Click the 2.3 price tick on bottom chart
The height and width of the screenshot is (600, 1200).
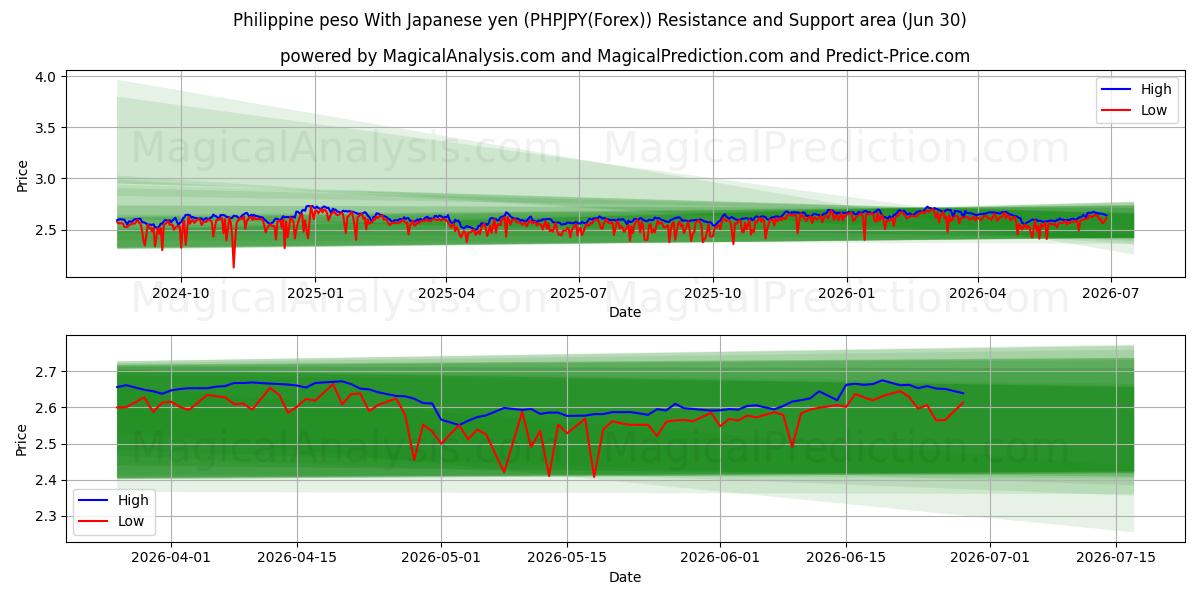(x=48, y=517)
